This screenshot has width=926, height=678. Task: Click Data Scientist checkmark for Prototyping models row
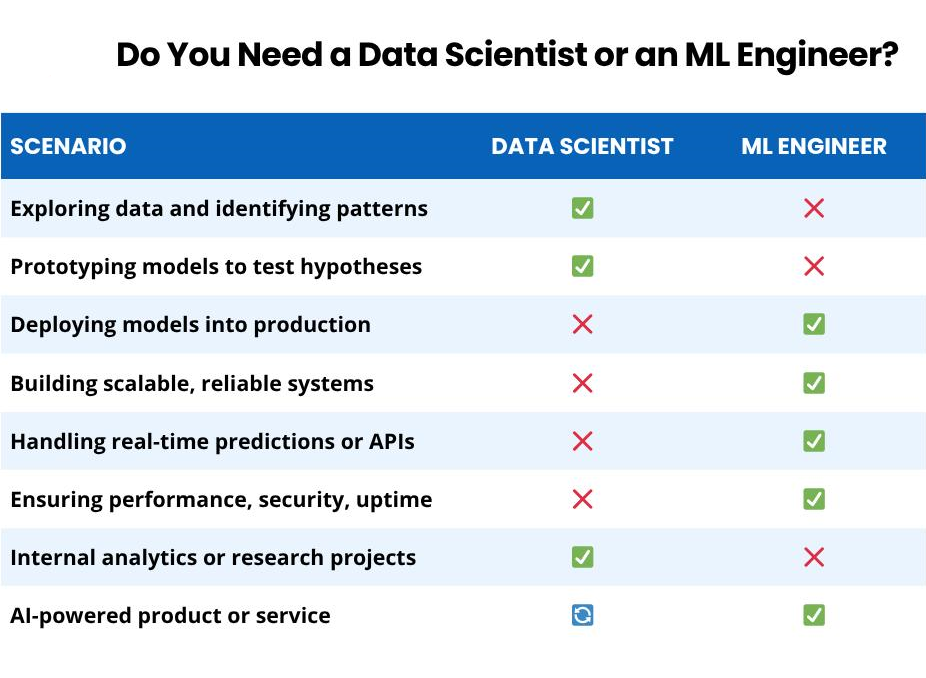582,266
